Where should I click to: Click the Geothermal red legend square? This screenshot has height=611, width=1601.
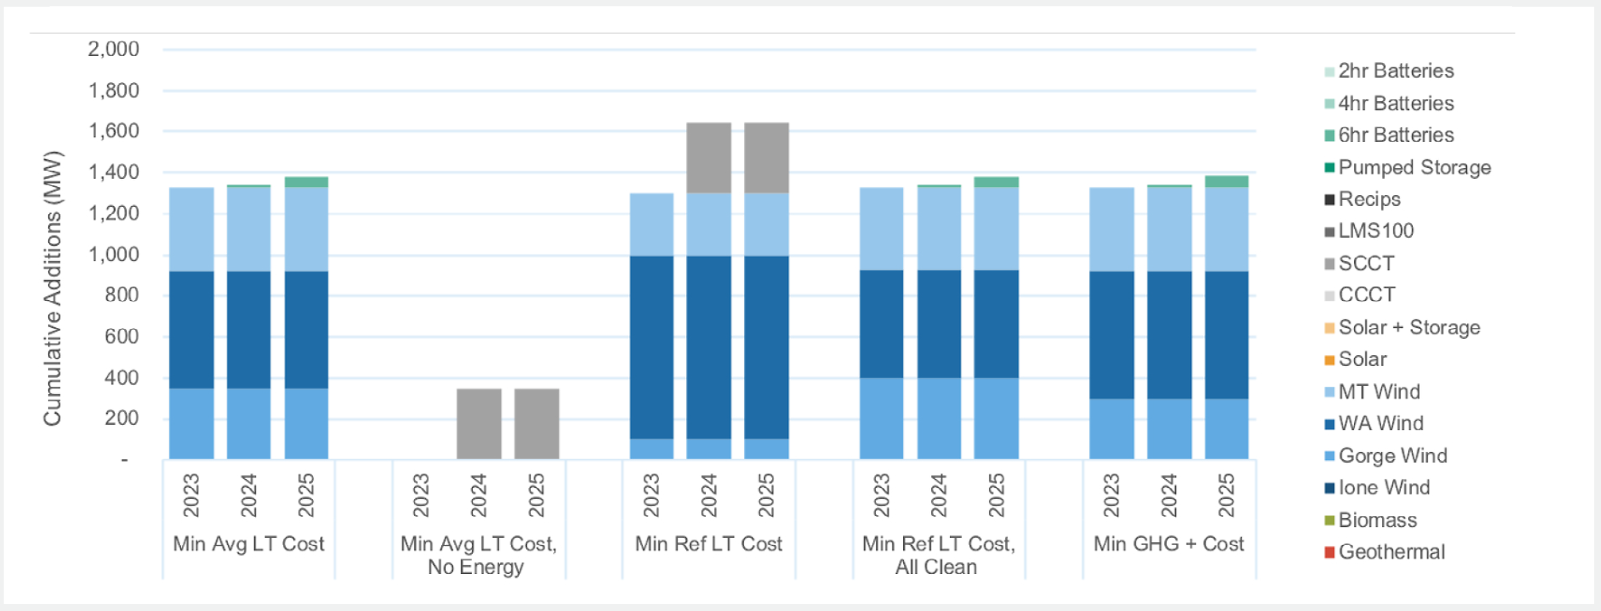(1329, 552)
